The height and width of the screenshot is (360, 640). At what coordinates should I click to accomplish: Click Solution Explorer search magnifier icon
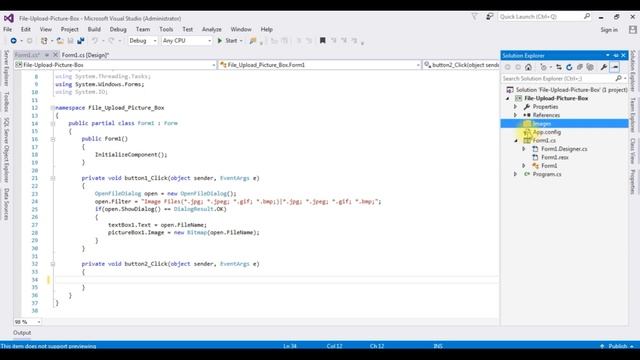[618, 78]
